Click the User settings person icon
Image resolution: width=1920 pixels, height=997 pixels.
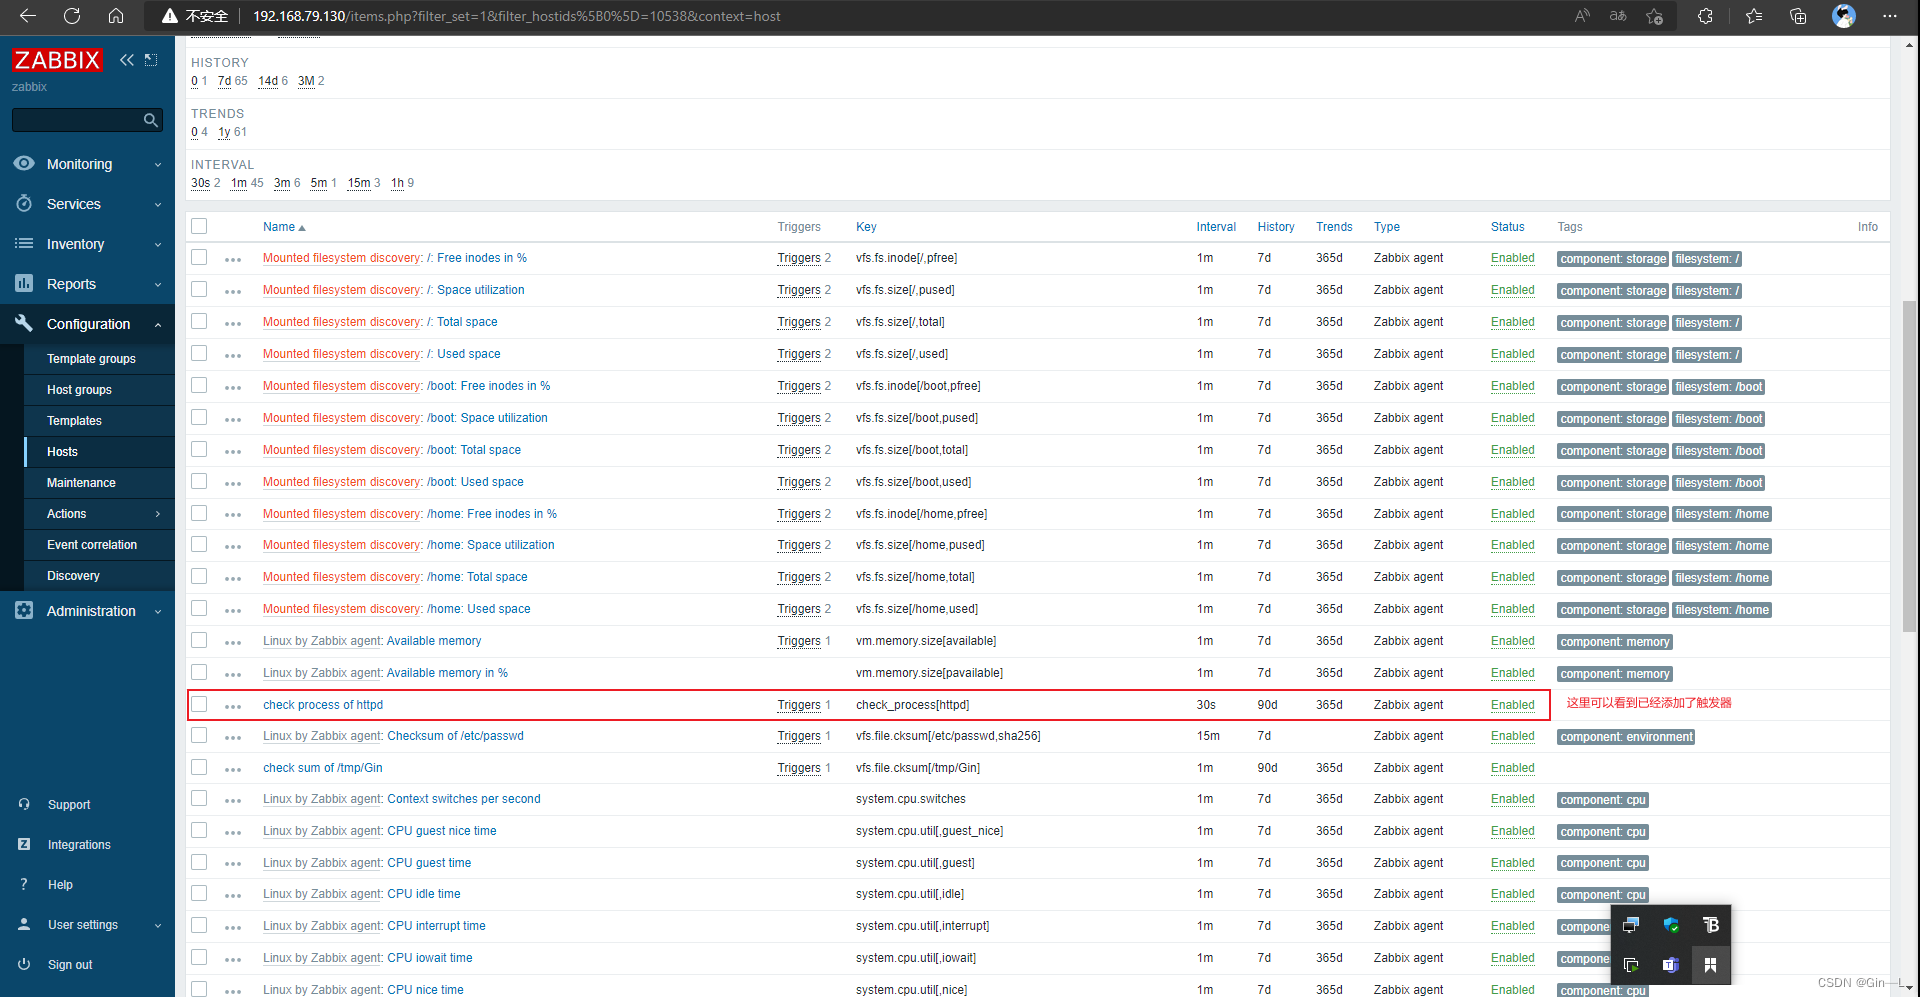24,924
